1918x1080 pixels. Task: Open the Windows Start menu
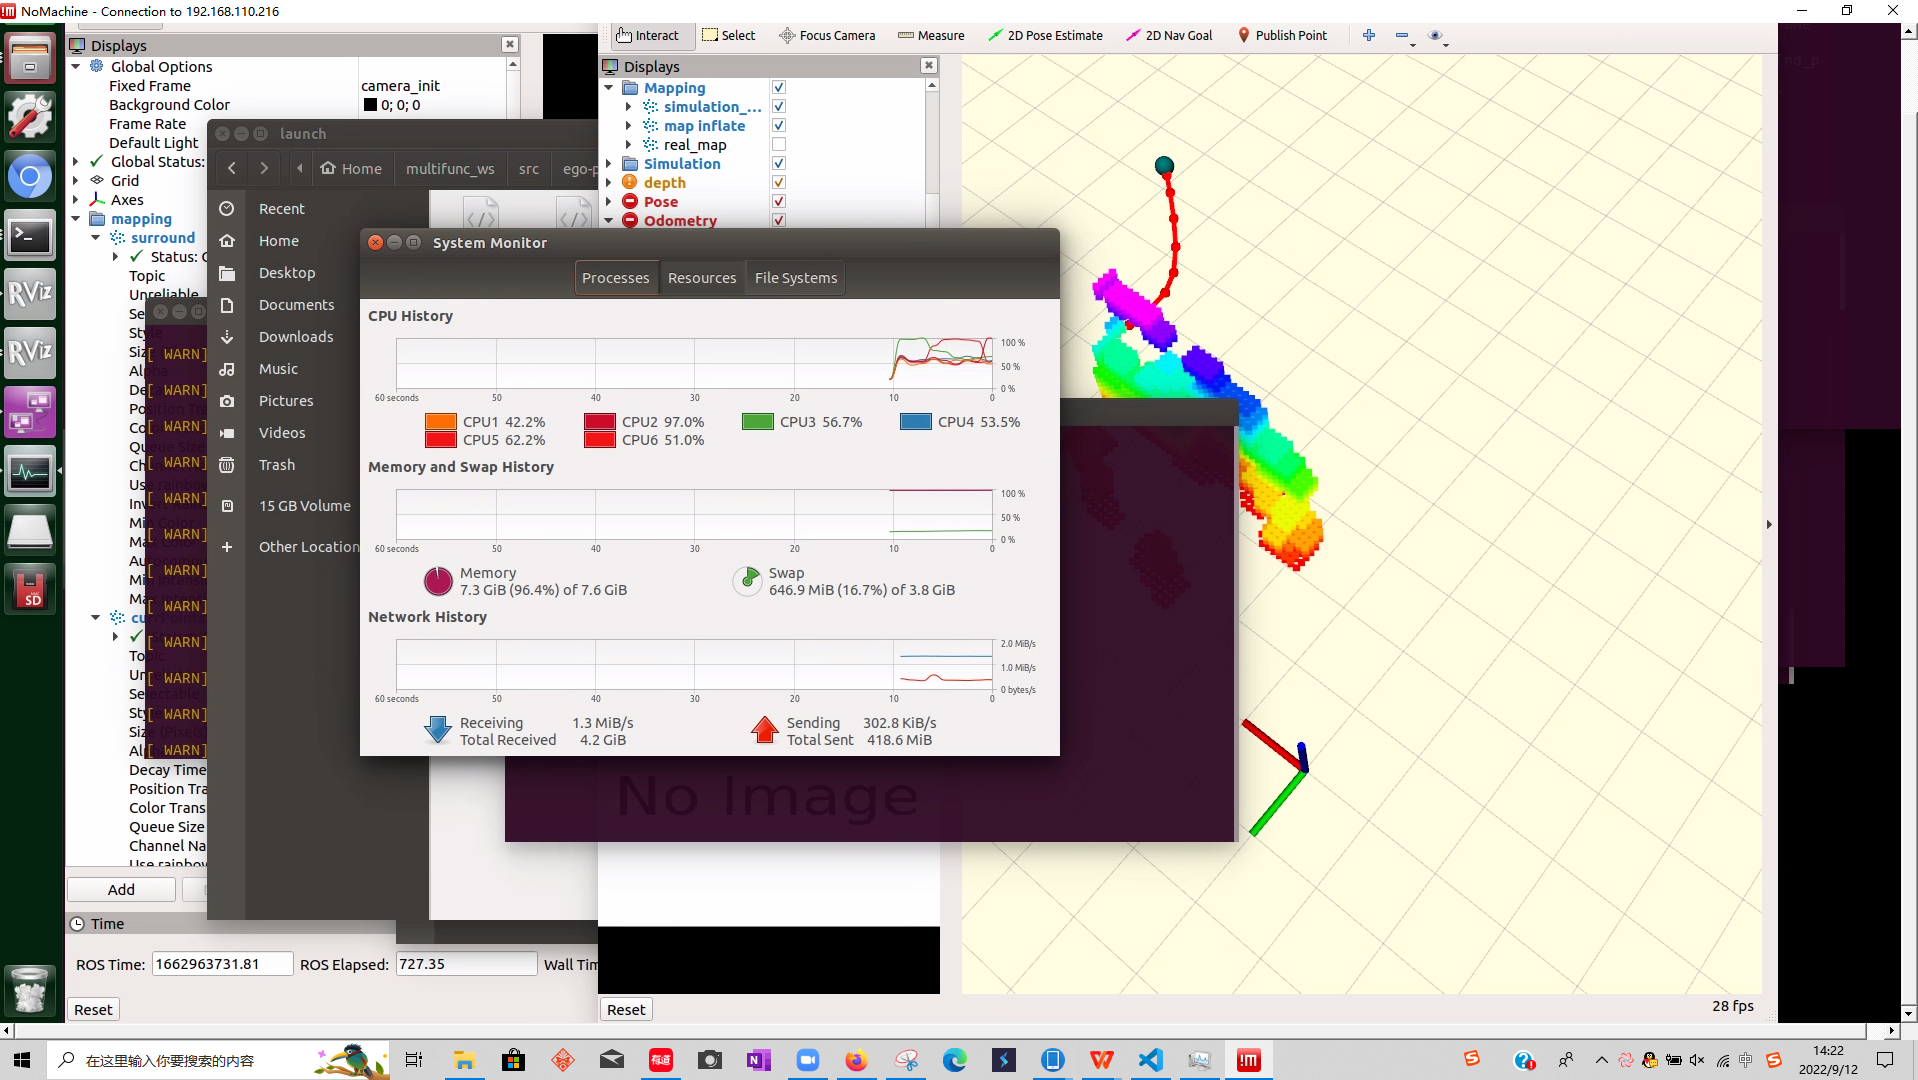click(x=22, y=1060)
